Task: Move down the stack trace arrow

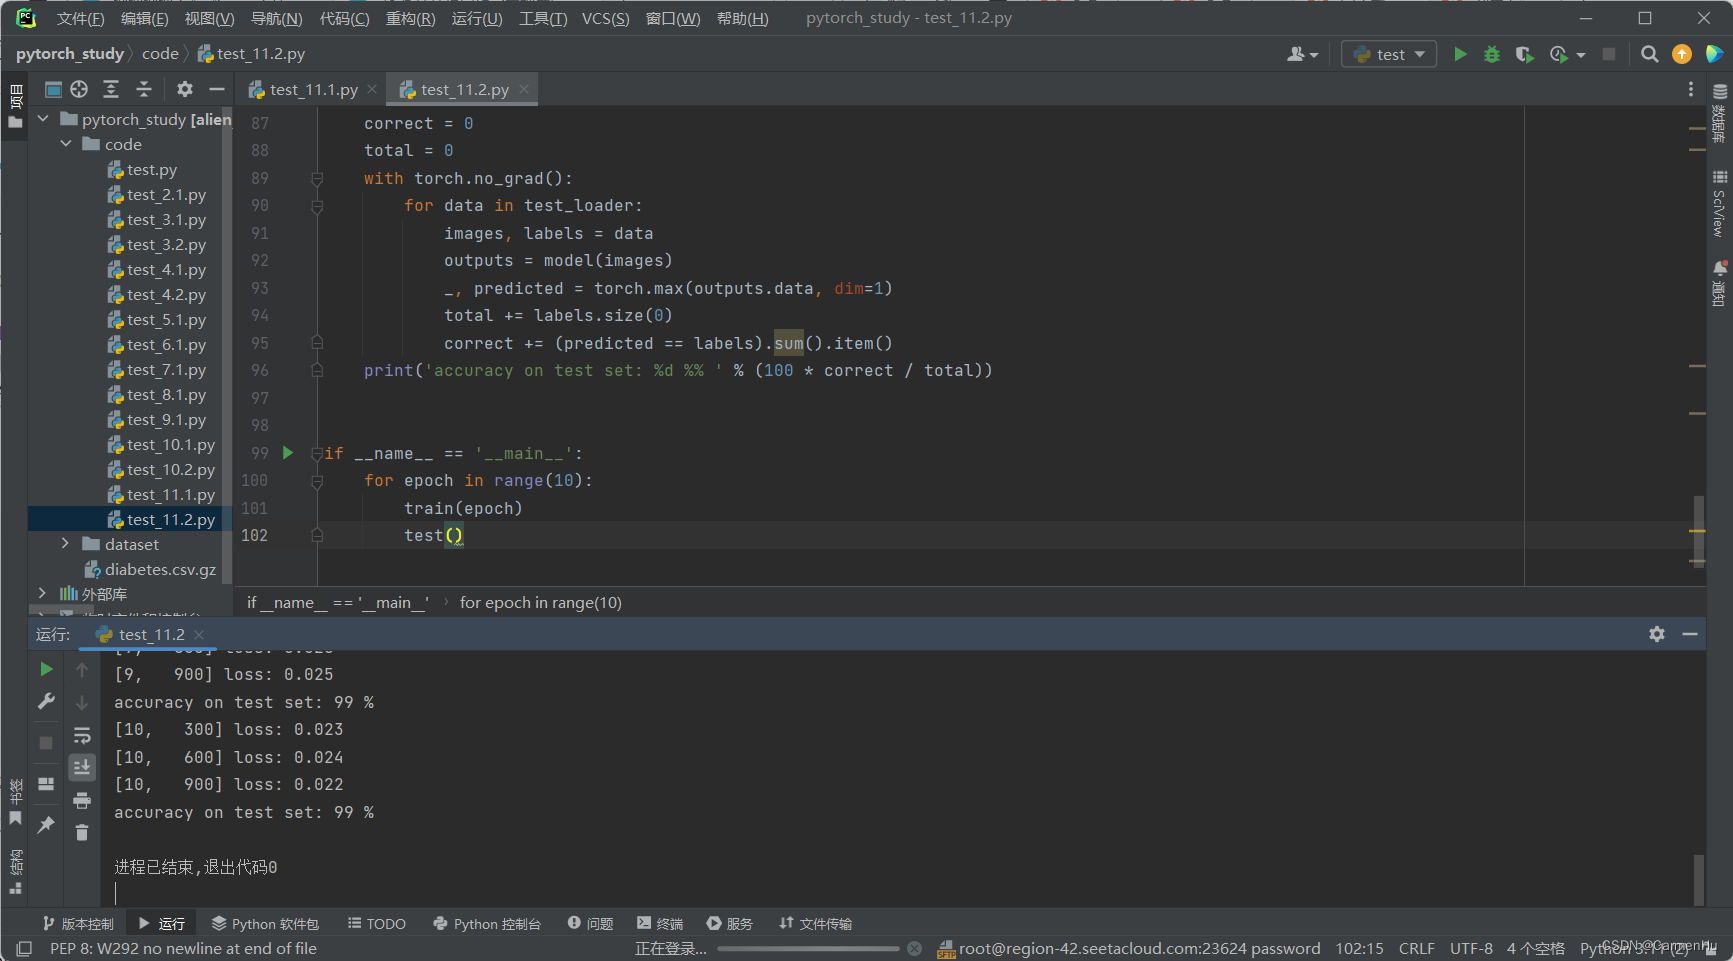Action: tap(82, 703)
